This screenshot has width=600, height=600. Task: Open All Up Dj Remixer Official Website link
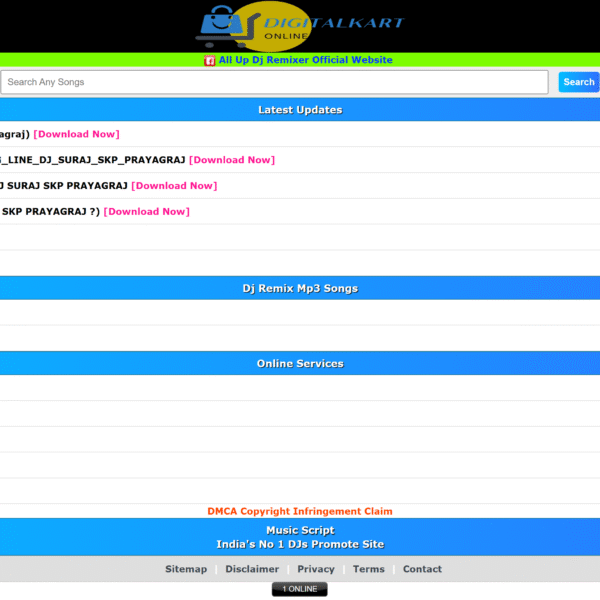[x=306, y=60]
